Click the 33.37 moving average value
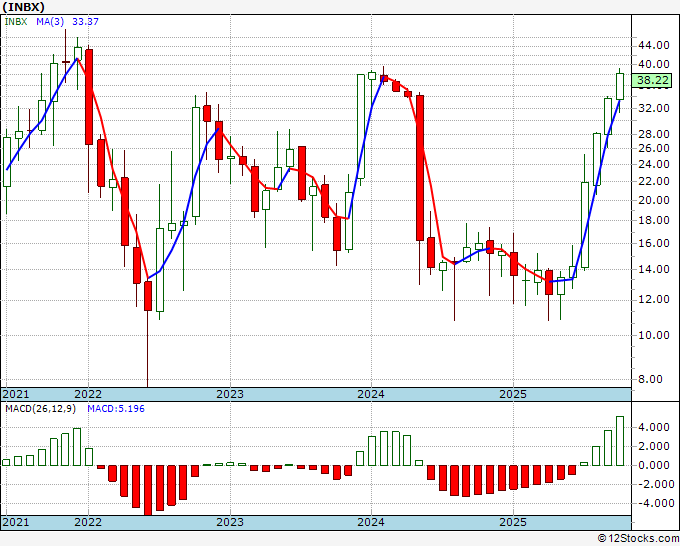 pyautogui.click(x=85, y=21)
